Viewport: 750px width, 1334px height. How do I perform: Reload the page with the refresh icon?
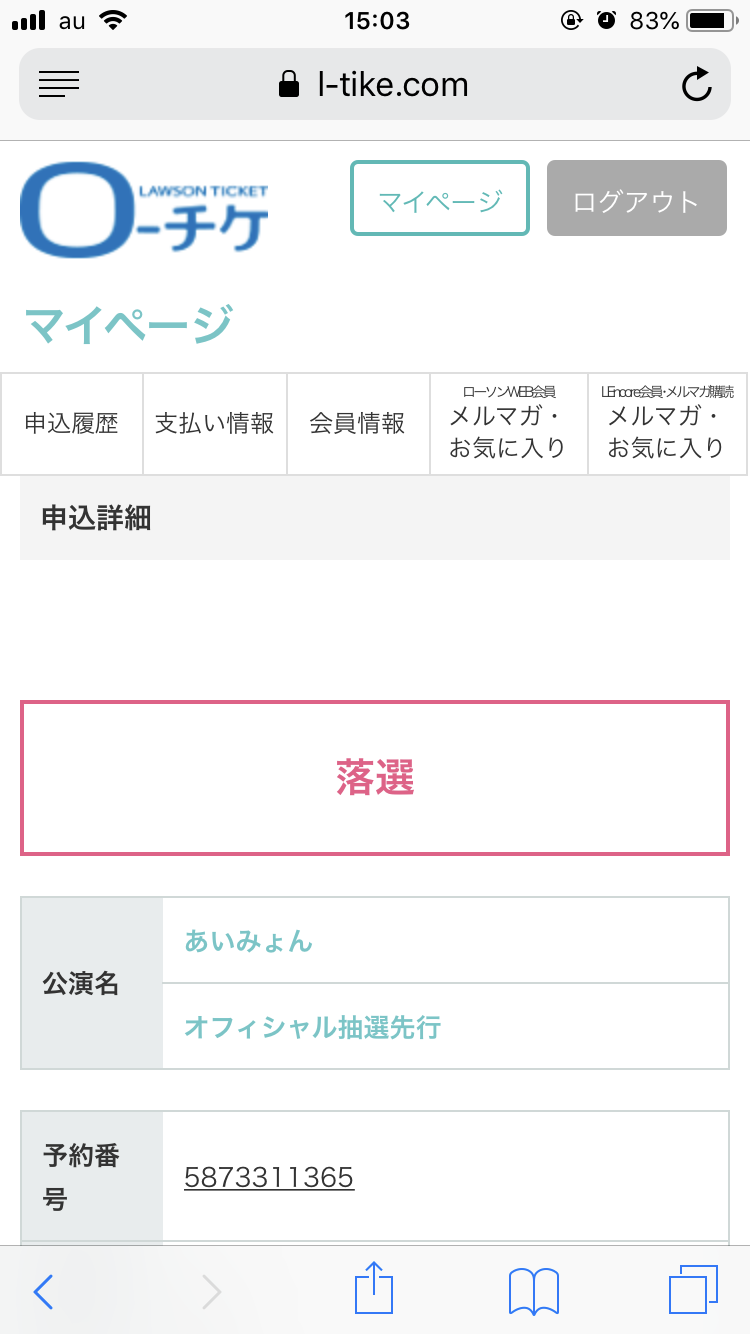696,85
